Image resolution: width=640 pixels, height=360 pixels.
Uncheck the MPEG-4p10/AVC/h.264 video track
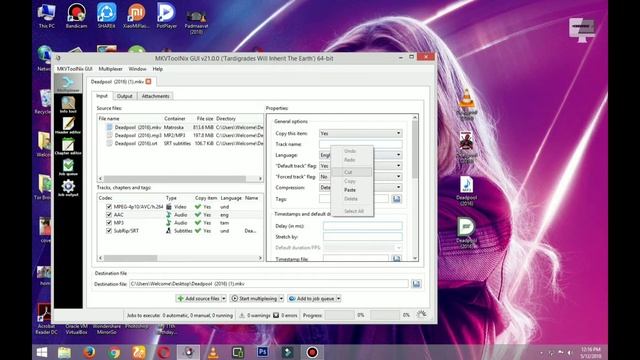pyautogui.click(x=109, y=207)
